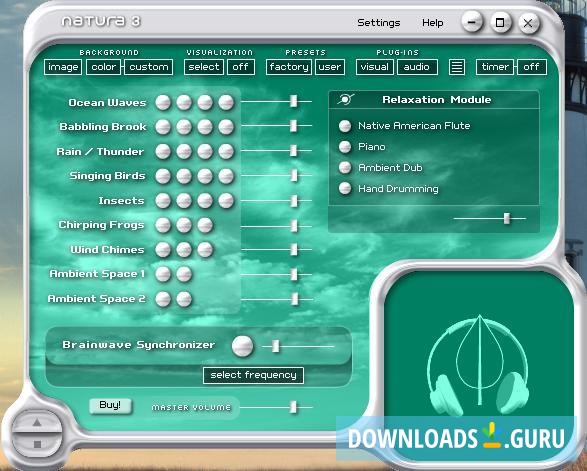Click Insects volume slider handle
The width and height of the screenshot is (587, 471).
click(x=294, y=201)
